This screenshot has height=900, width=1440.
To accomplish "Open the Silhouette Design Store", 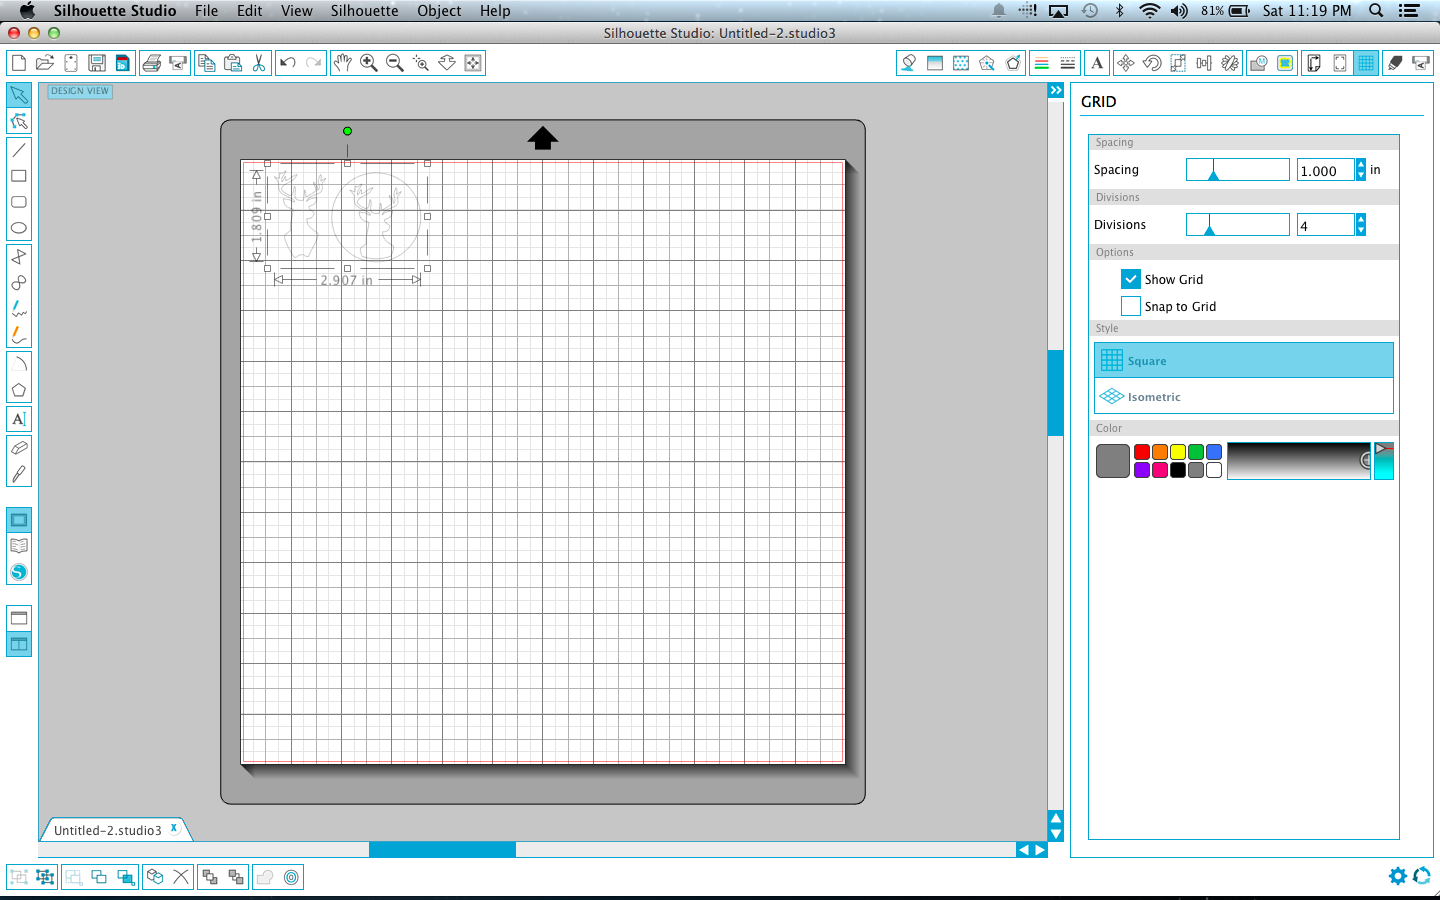I will click(x=19, y=573).
